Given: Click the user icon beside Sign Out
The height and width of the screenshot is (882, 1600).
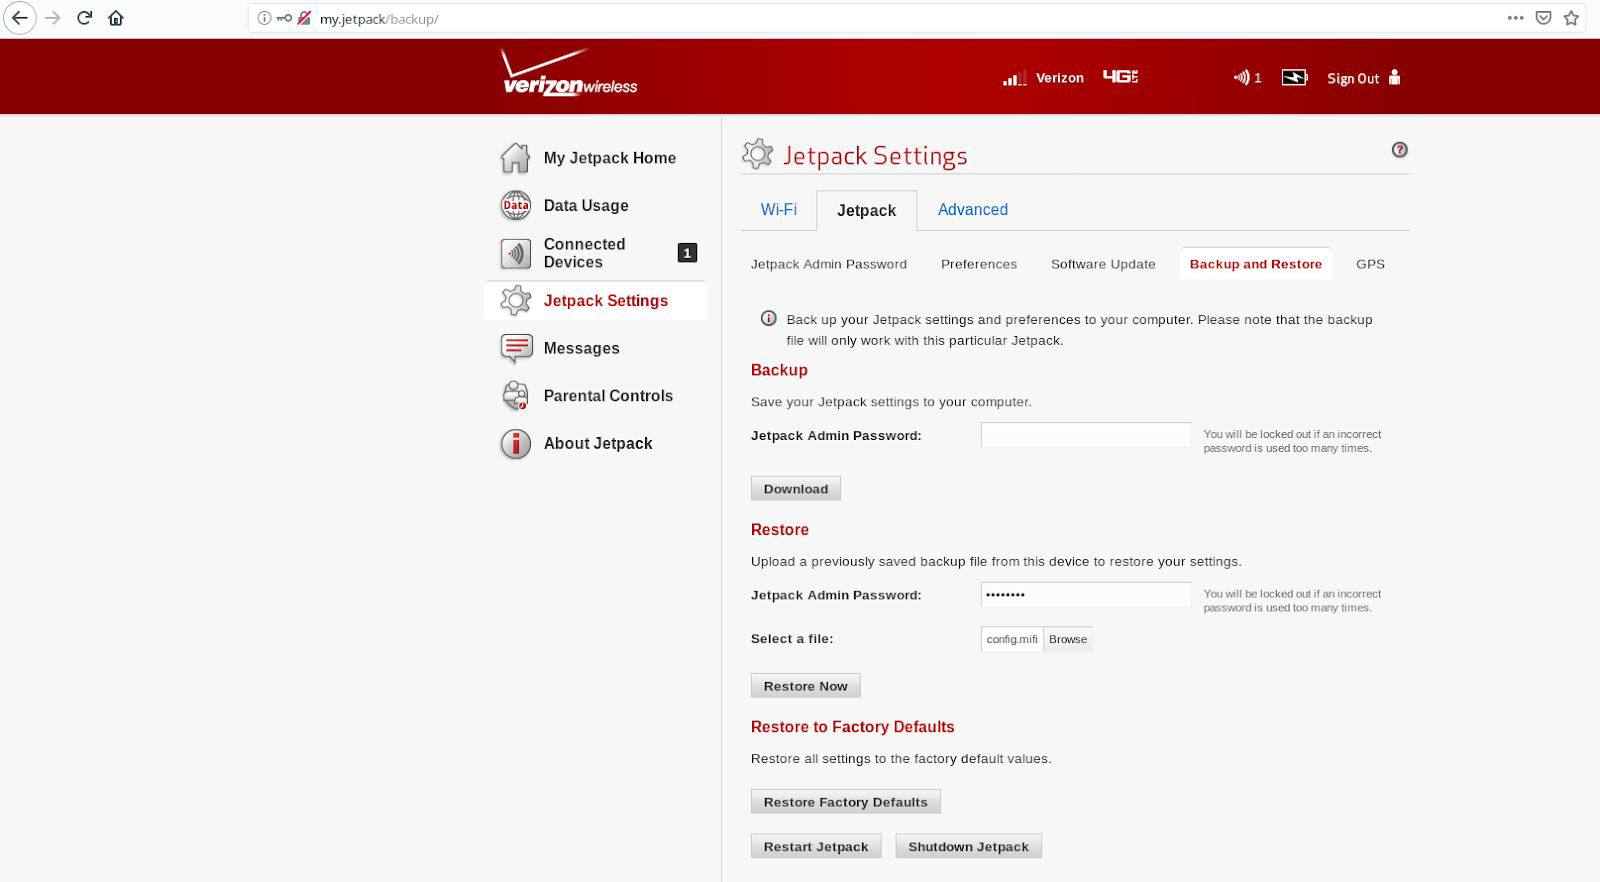Looking at the screenshot, I should point(1394,77).
